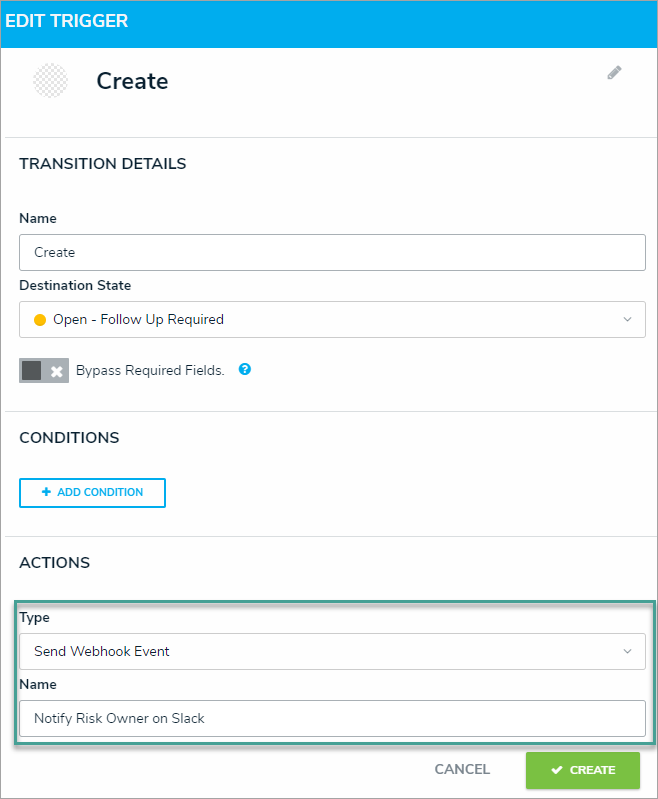The height and width of the screenshot is (799, 658).
Task: Click the Create trigger title heading
Action: [x=132, y=81]
